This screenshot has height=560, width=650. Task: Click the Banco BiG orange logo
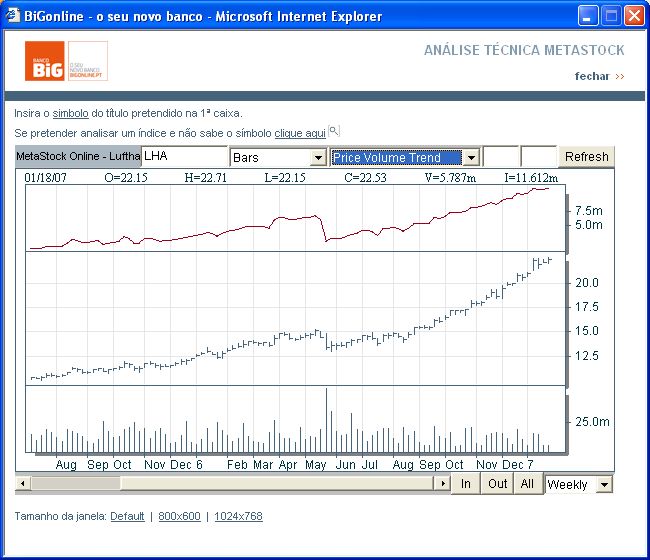pos(45,61)
